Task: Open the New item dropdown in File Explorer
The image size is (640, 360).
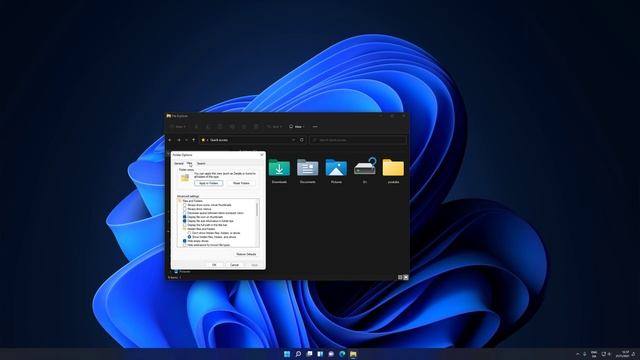Action: click(x=178, y=127)
